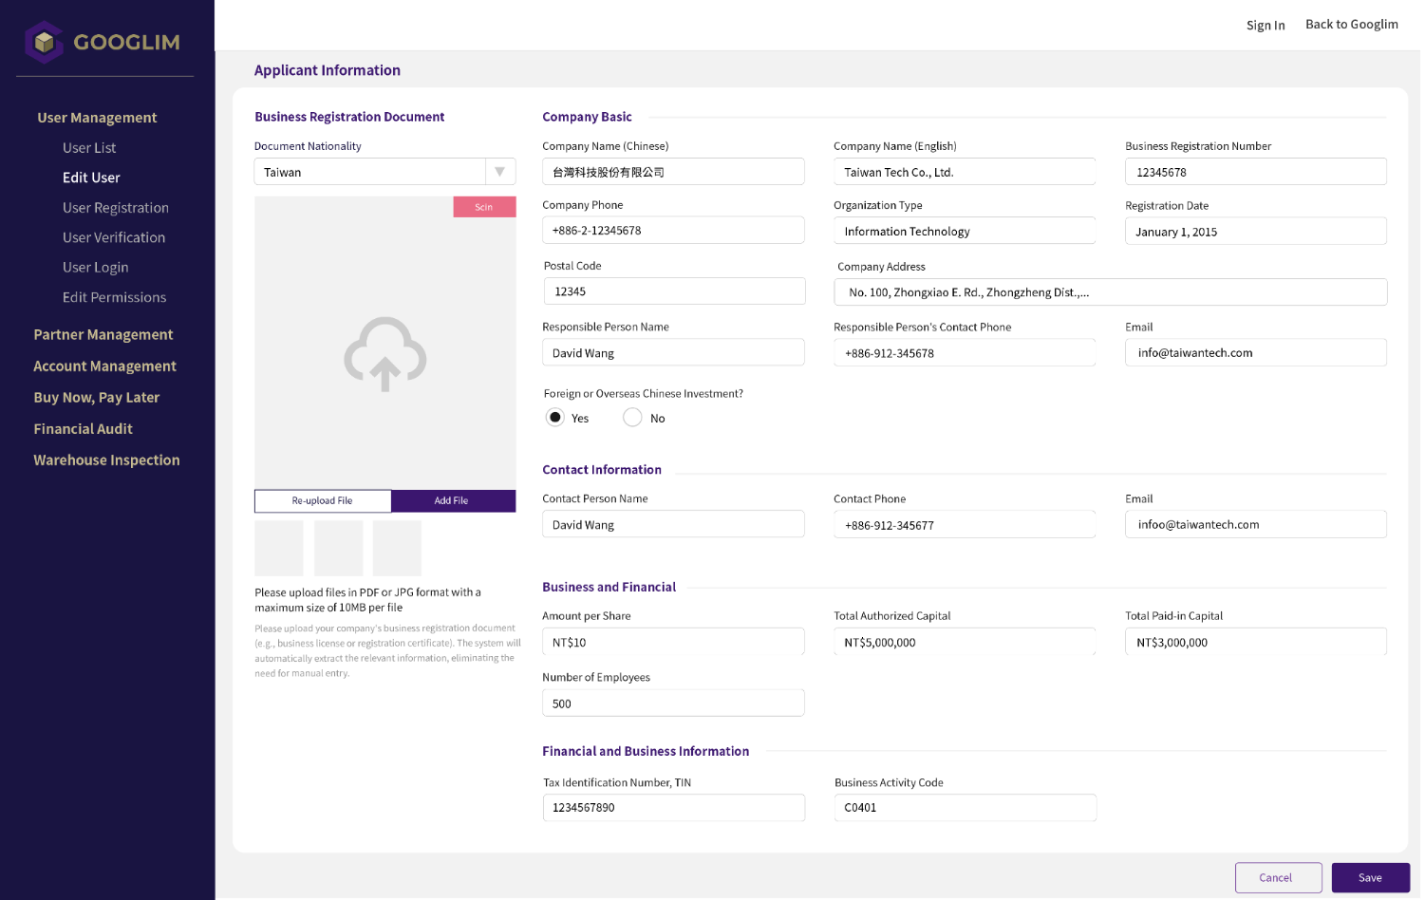The image size is (1421, 900).
Task: Click the red Scan button
Action: pos(484,207)
